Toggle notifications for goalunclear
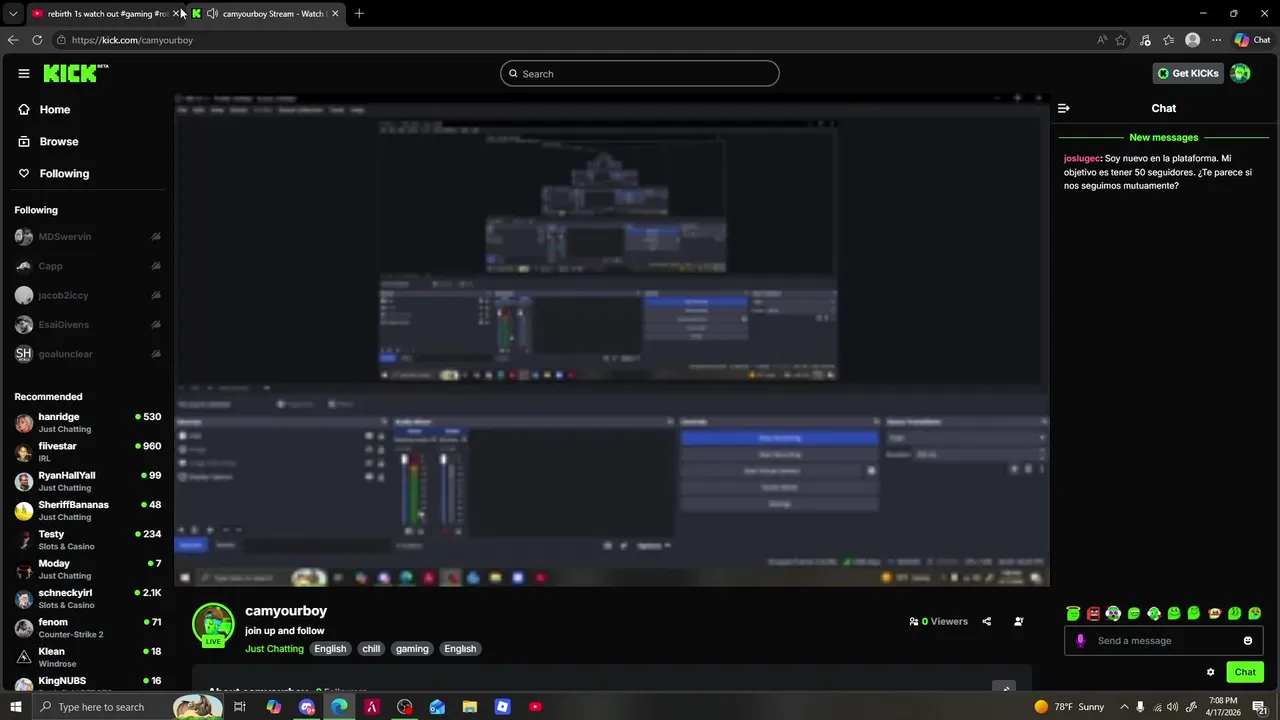Image resolution: width=1280 pixels, height=720 pixels. tap(156, 354)
